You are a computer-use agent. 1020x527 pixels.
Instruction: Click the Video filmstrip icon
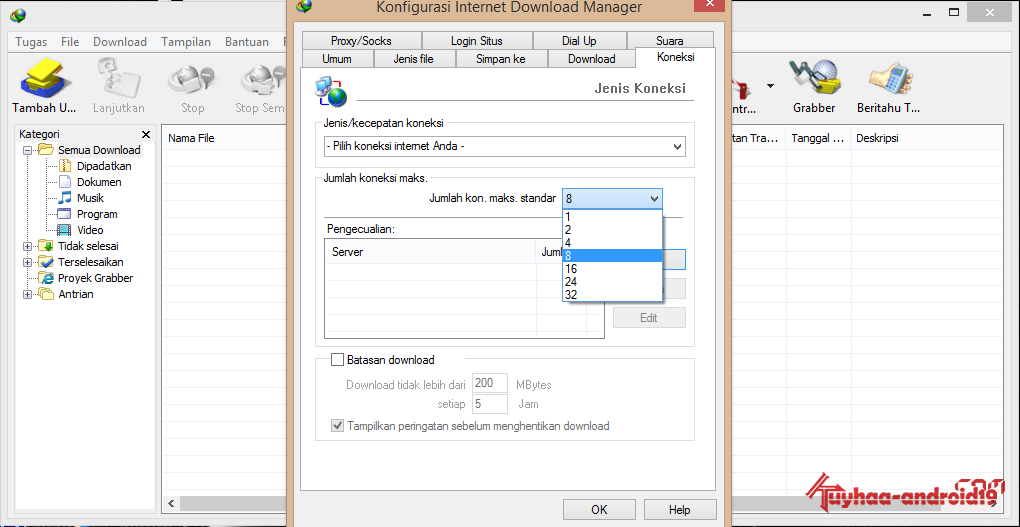(64, 230)
